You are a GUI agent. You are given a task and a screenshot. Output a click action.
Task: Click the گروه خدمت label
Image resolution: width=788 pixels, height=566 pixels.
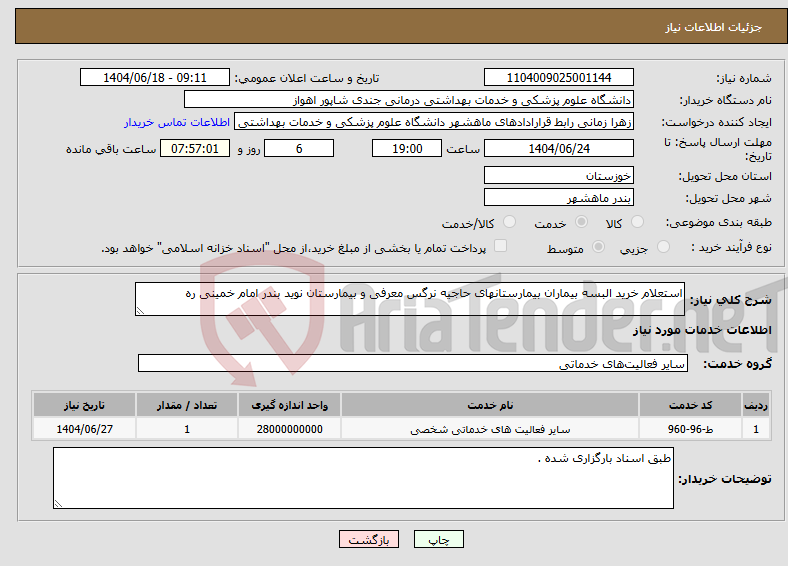pos(737,364)
